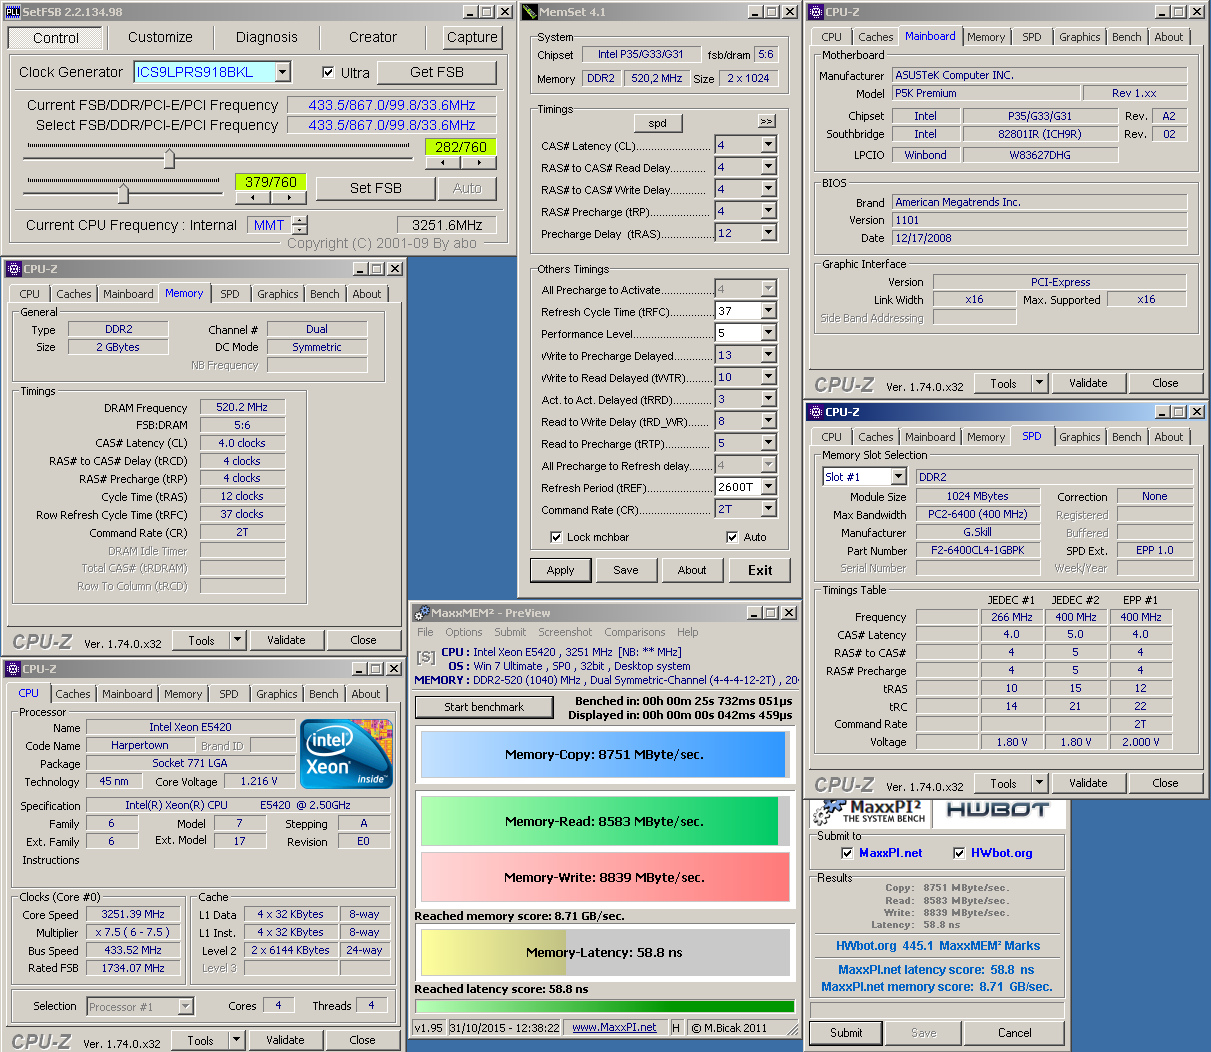
Task: Toggle the Lock mchbar checkbox in MemSet
Action: click(556, 537)
